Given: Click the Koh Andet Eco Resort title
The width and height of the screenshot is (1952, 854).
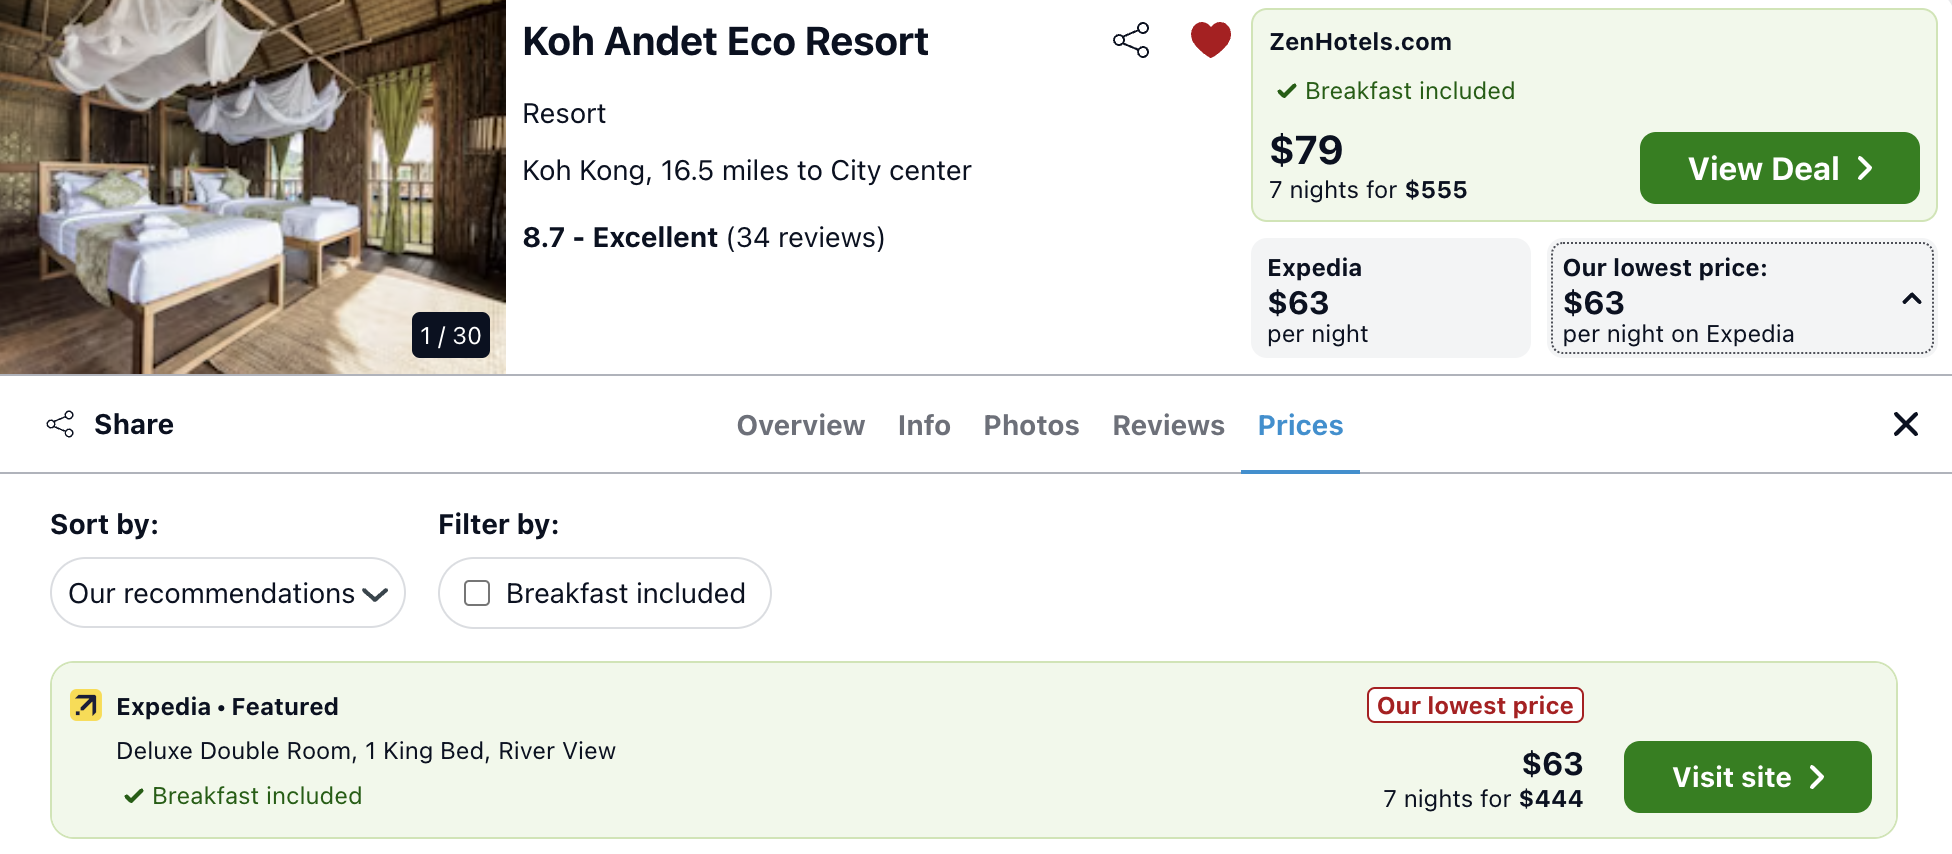Looking at the screenshot, I should click(725, 42).
